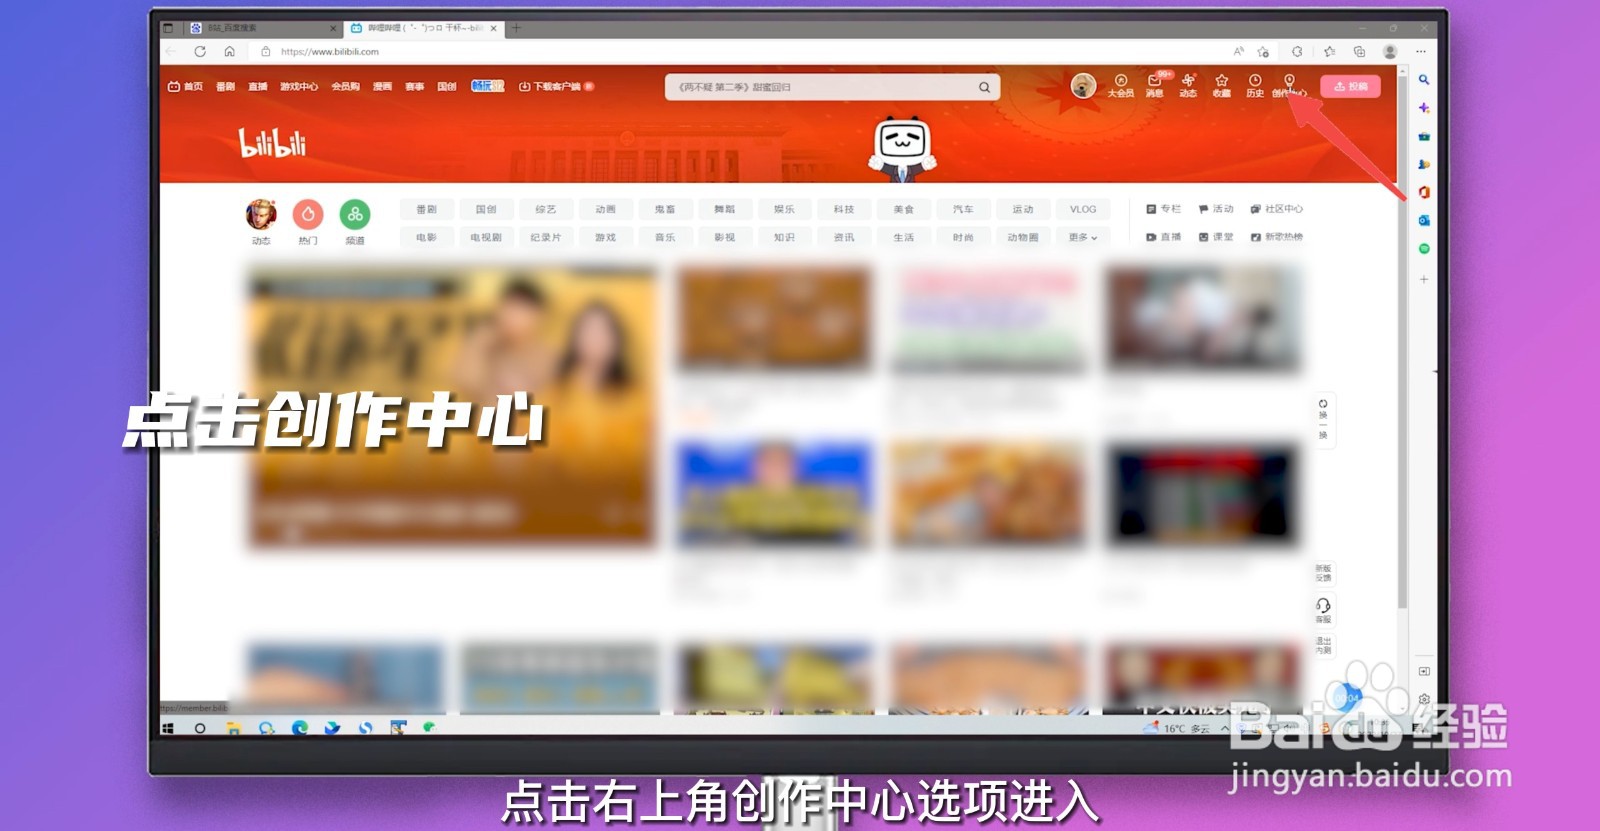The width and height of the screenshot is (1600, 831).
Task: Click the browser home button
Action: coord(229,51)
